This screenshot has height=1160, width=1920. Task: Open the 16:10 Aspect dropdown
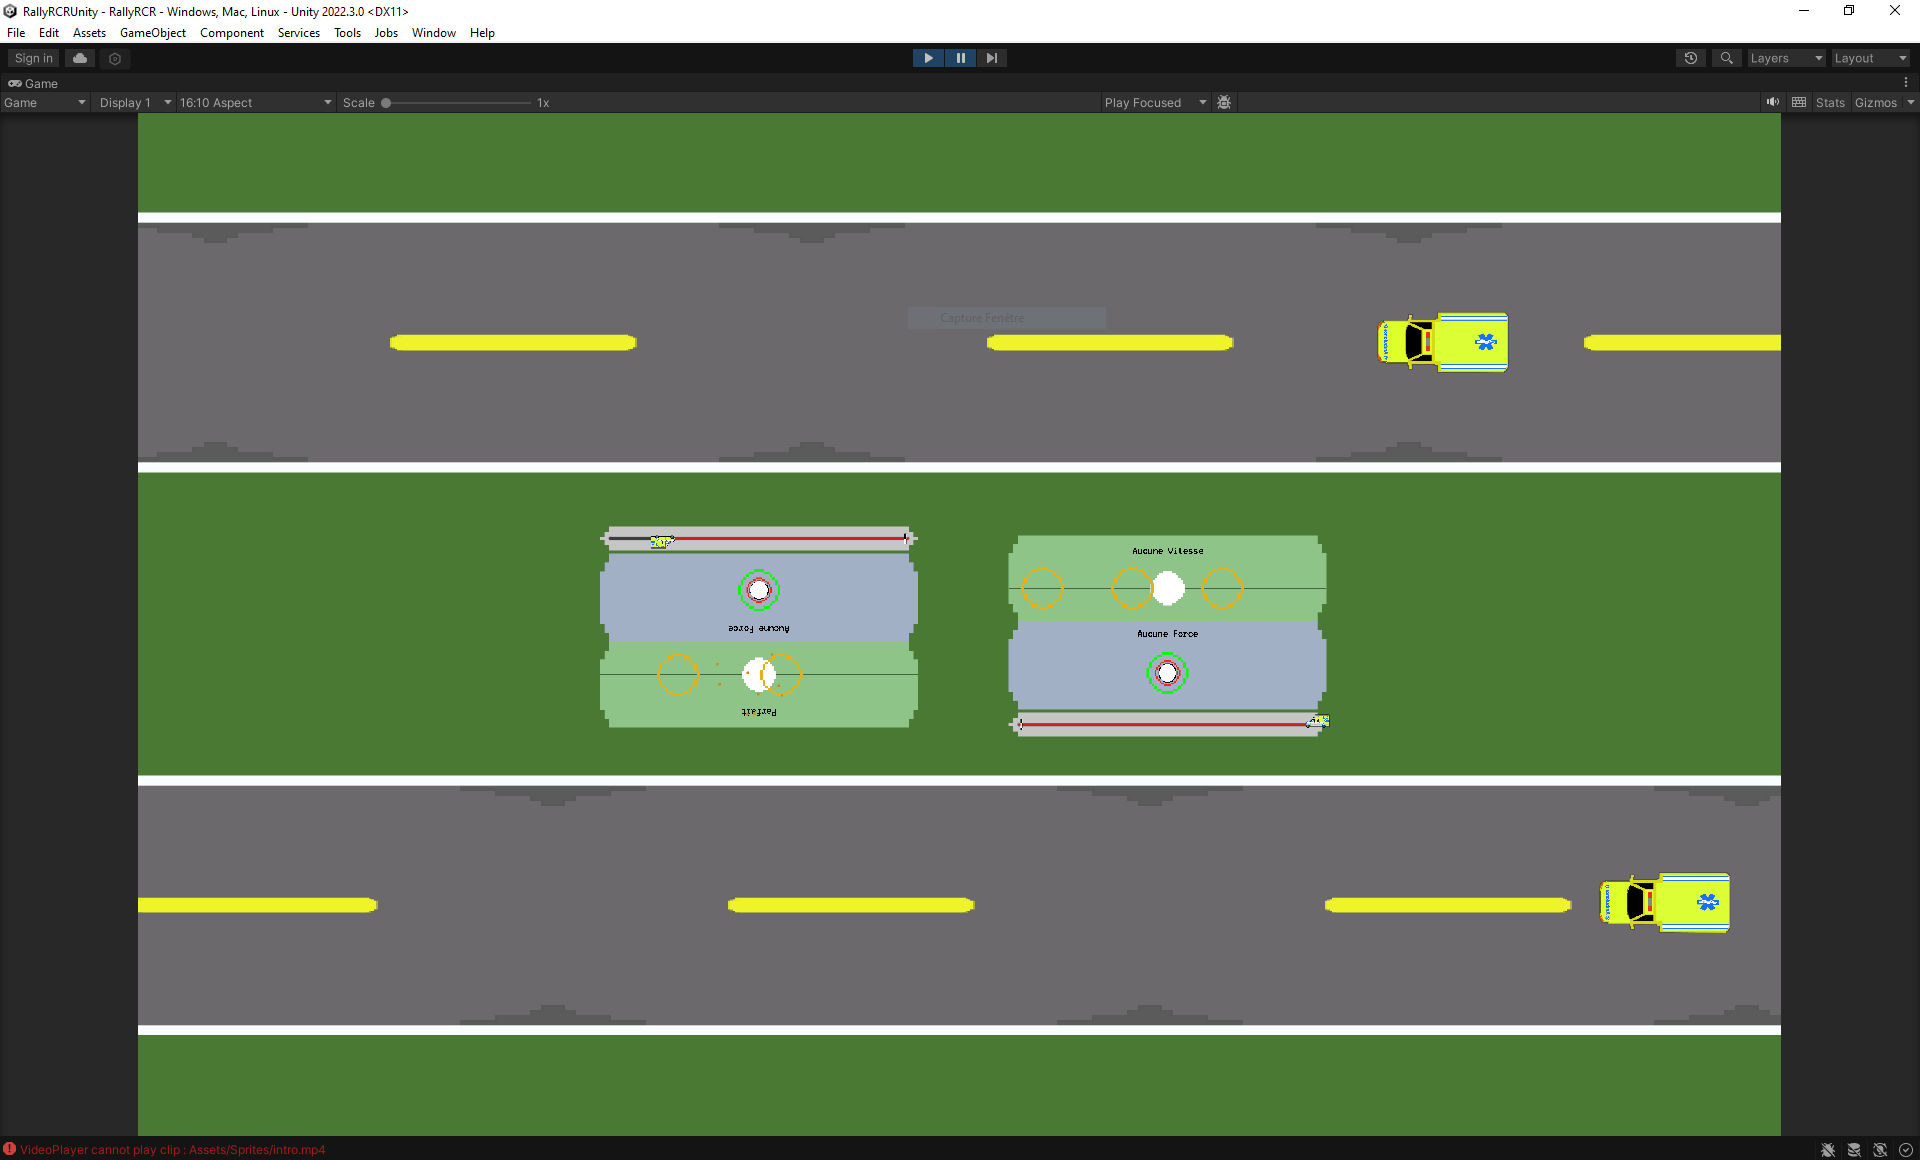coord(255,102)
